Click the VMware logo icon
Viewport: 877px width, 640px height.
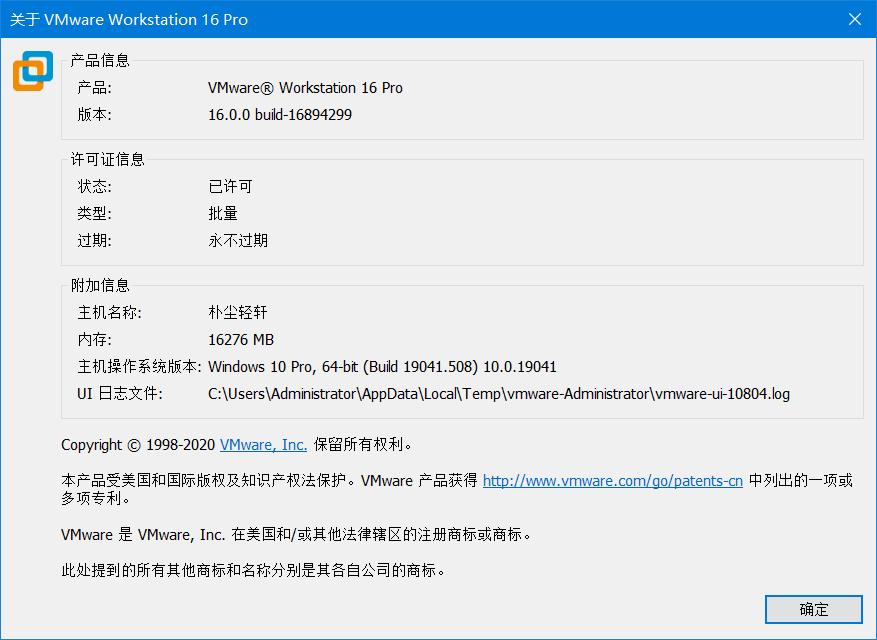[x=31, y=71]
